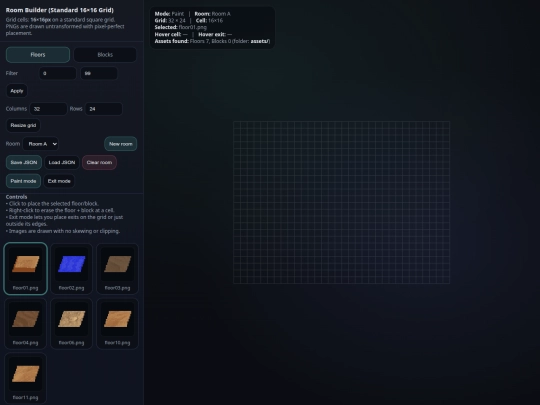Click the 'Grid: 32 × 24' status text
The height and width of the screenshot is (405, 540).
click(170, 20)
